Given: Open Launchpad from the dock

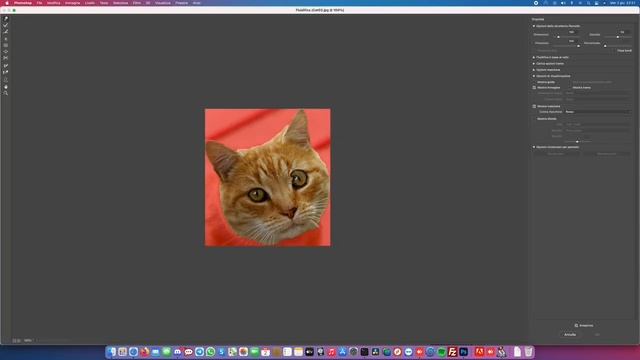Looking at the screenshot, I should click(122, 352).
